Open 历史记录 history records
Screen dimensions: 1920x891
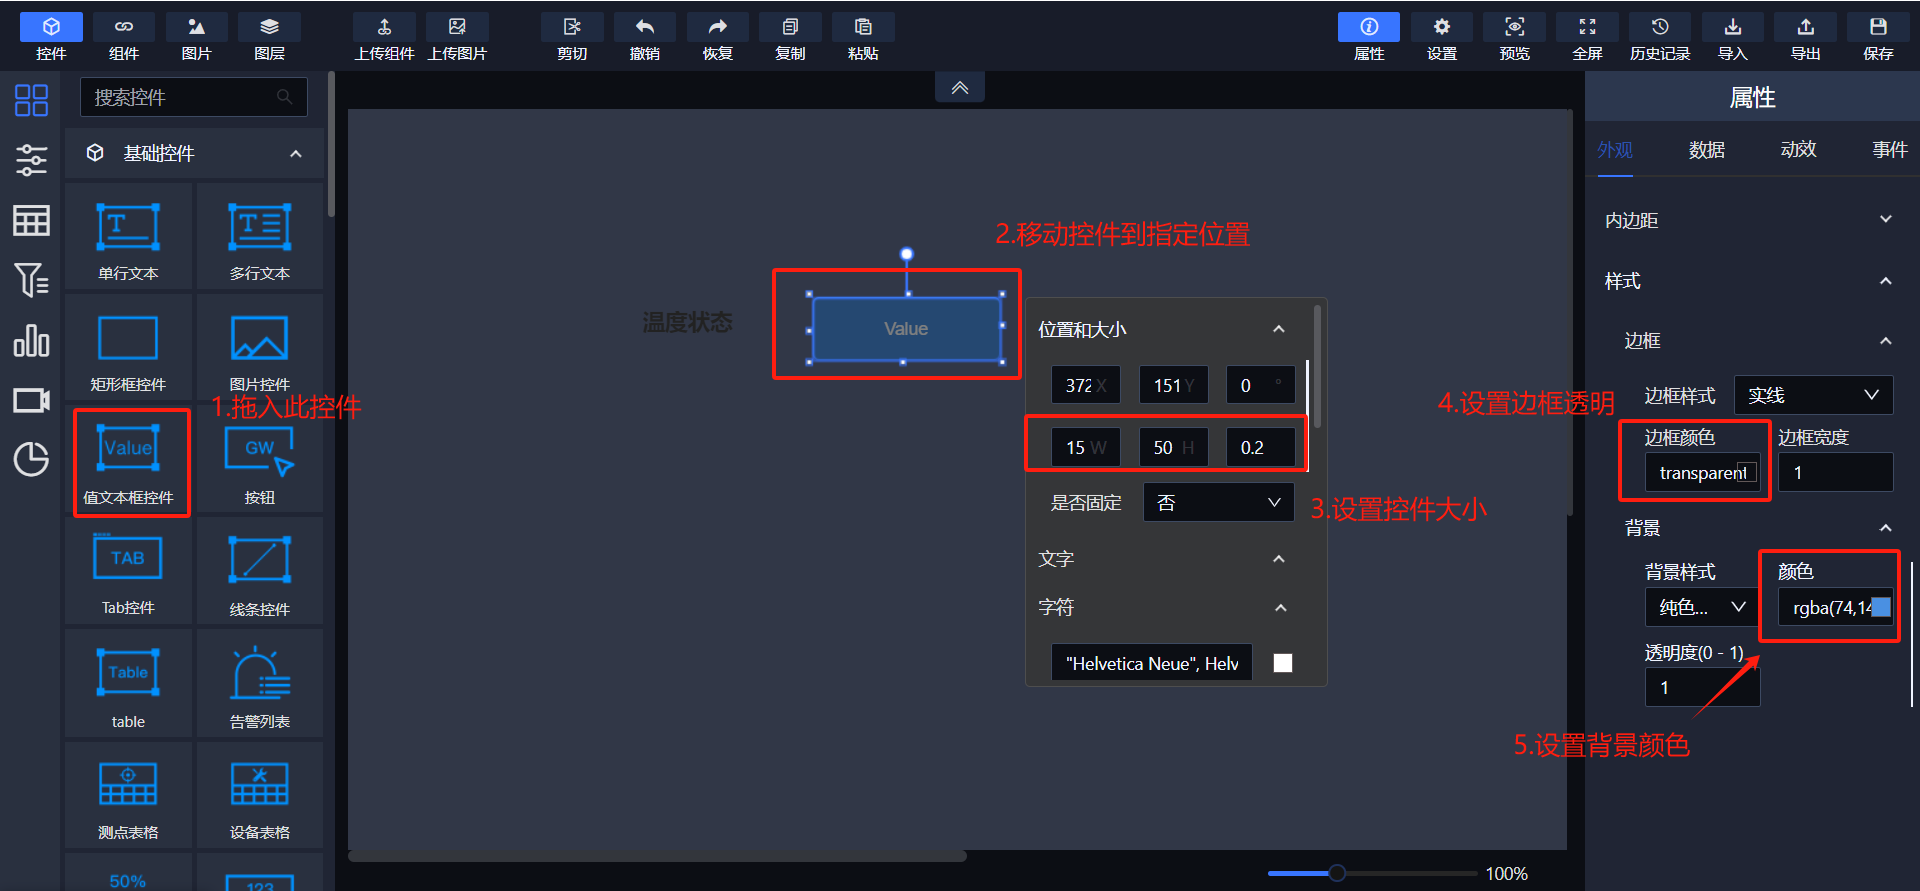click(x=1660, y=38)
